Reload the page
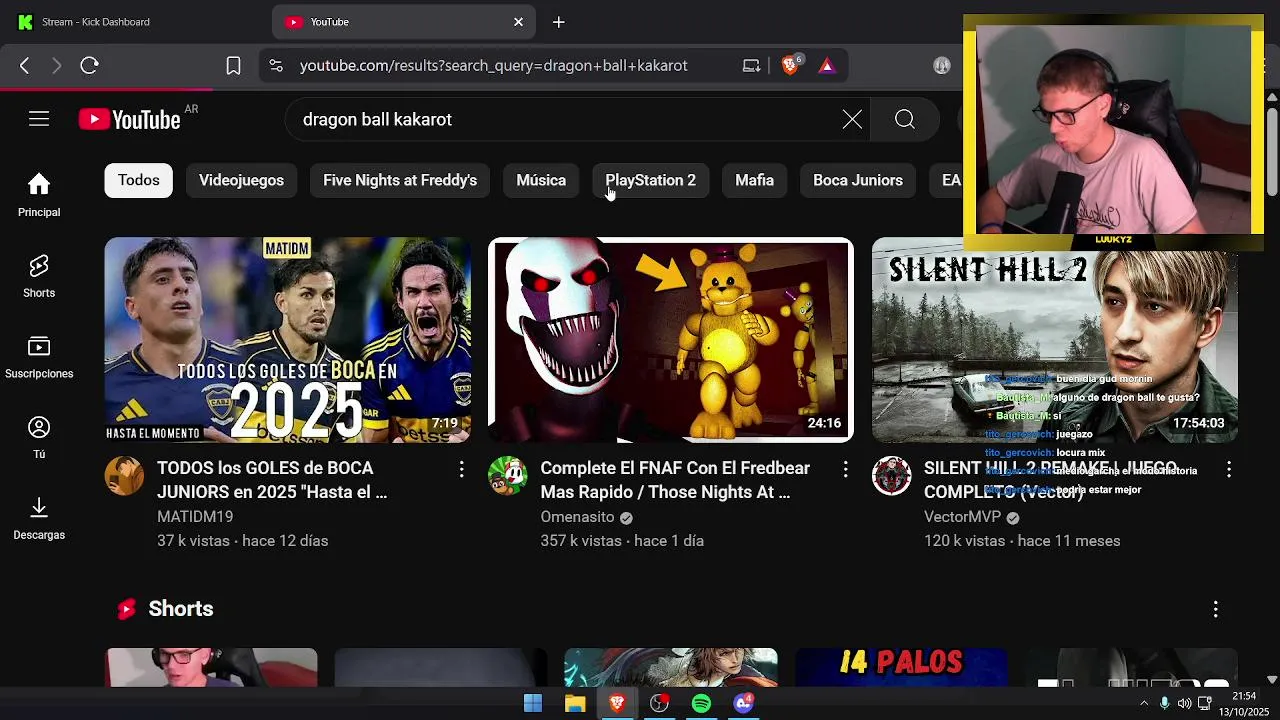 point(89,65)
